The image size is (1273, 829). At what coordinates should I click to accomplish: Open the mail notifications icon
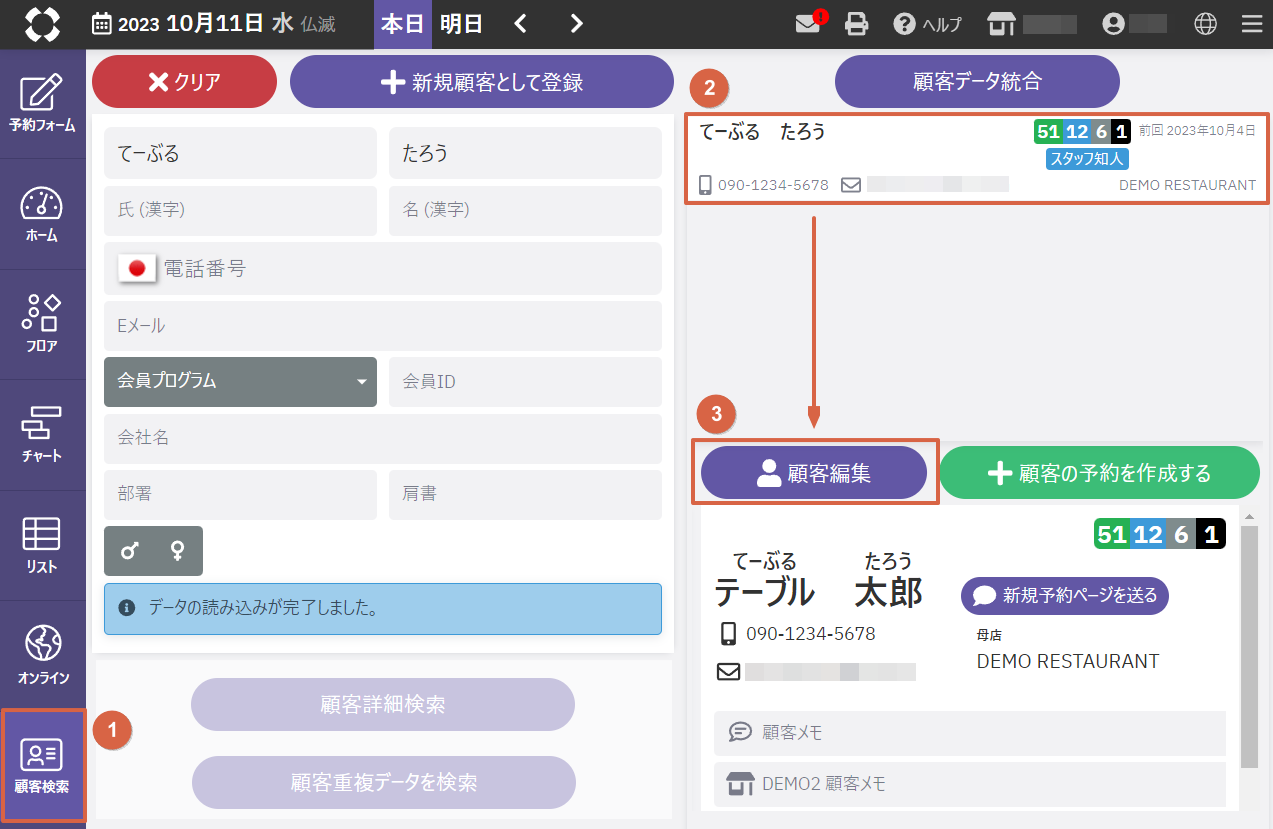809,24
